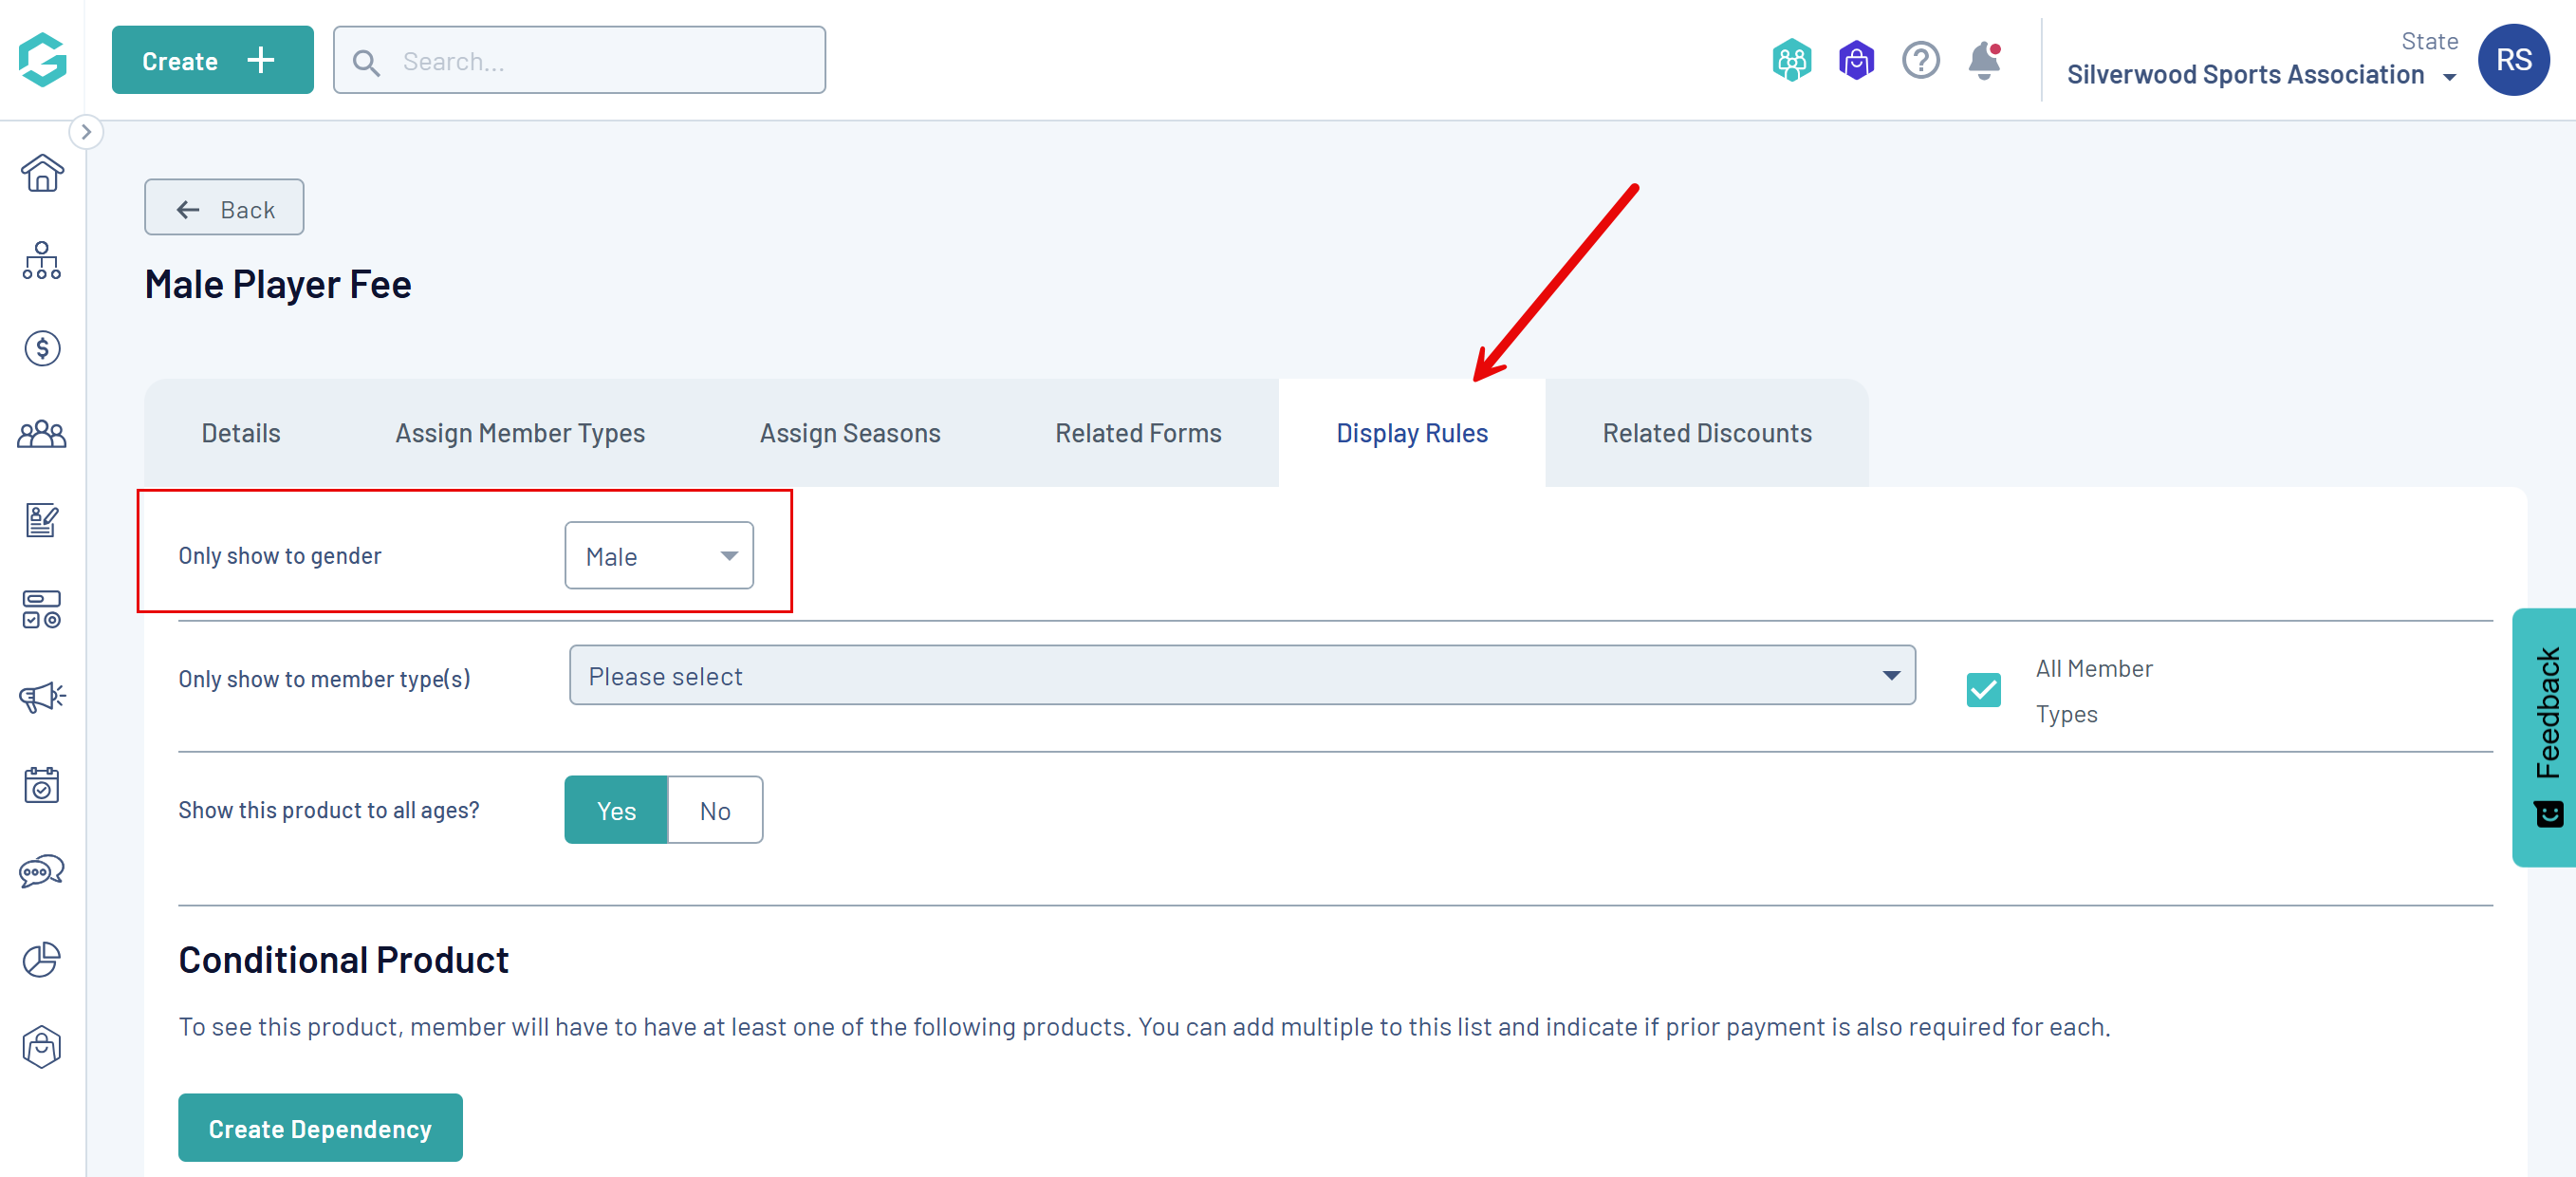The height and width of the screenshot is (1177, 2576).
Task: Click the notifications bell icon
Action: 1984,61
